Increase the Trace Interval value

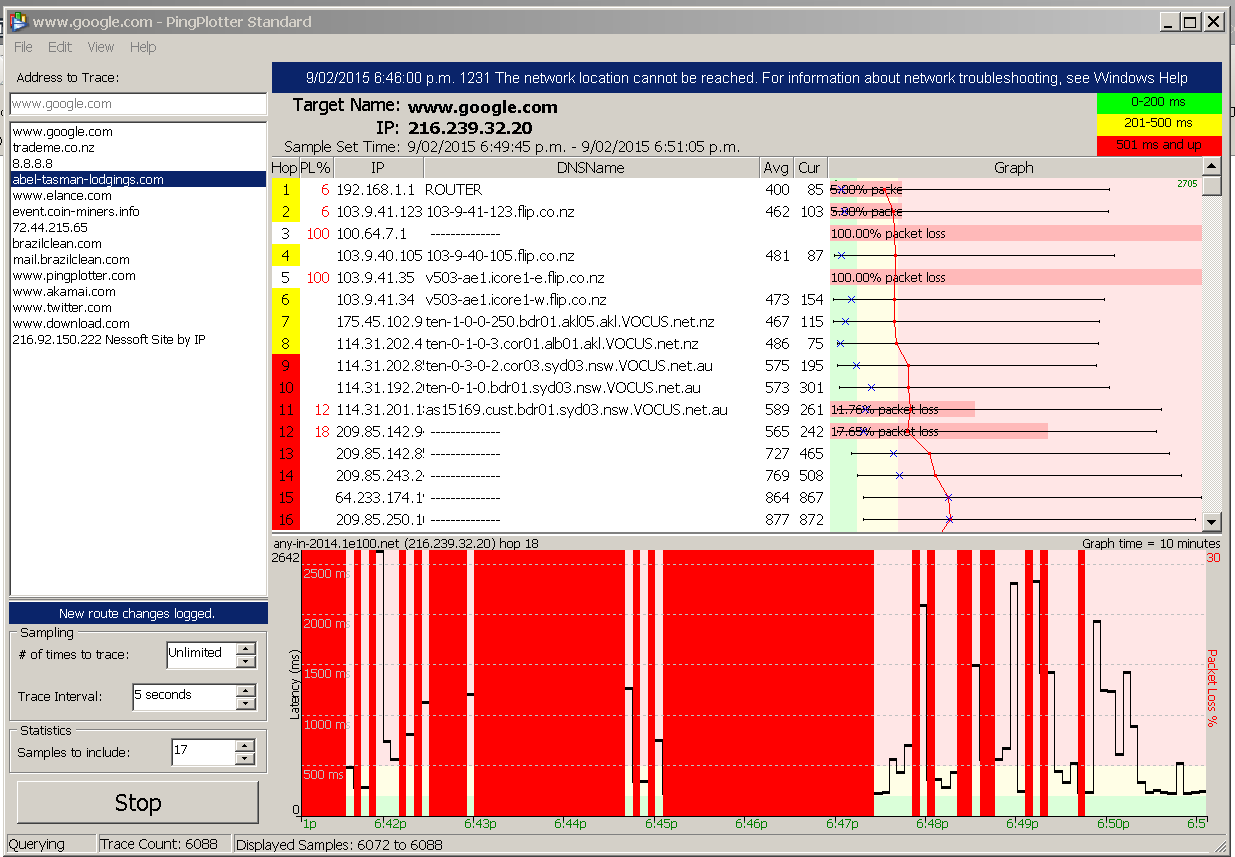pos(246,690)
